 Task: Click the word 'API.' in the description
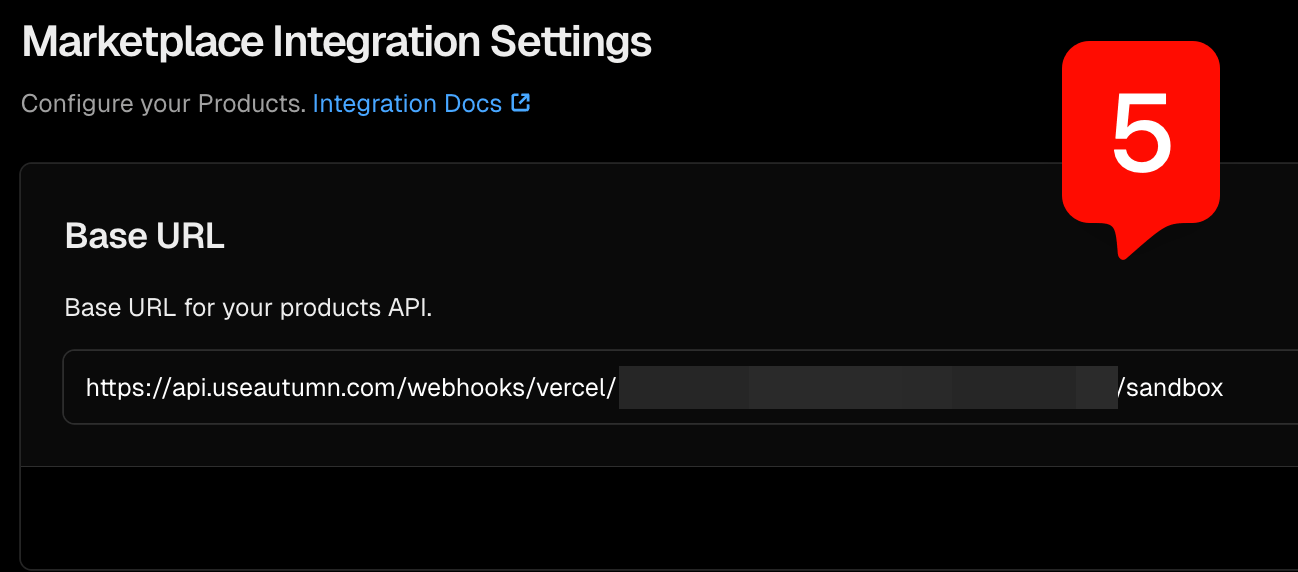pos(410,307)
